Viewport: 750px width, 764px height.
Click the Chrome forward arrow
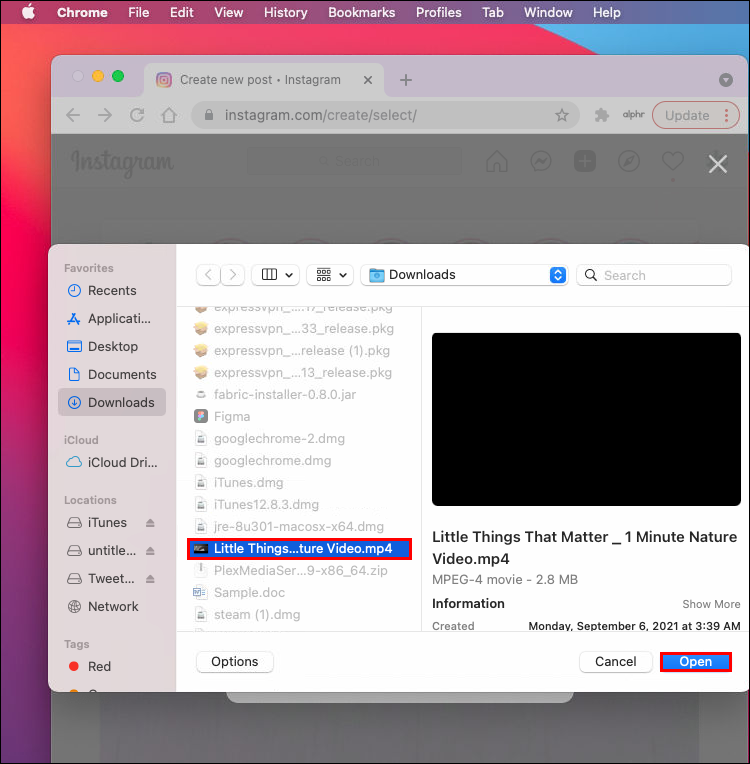pyautogui.click(x=105, y=115)
